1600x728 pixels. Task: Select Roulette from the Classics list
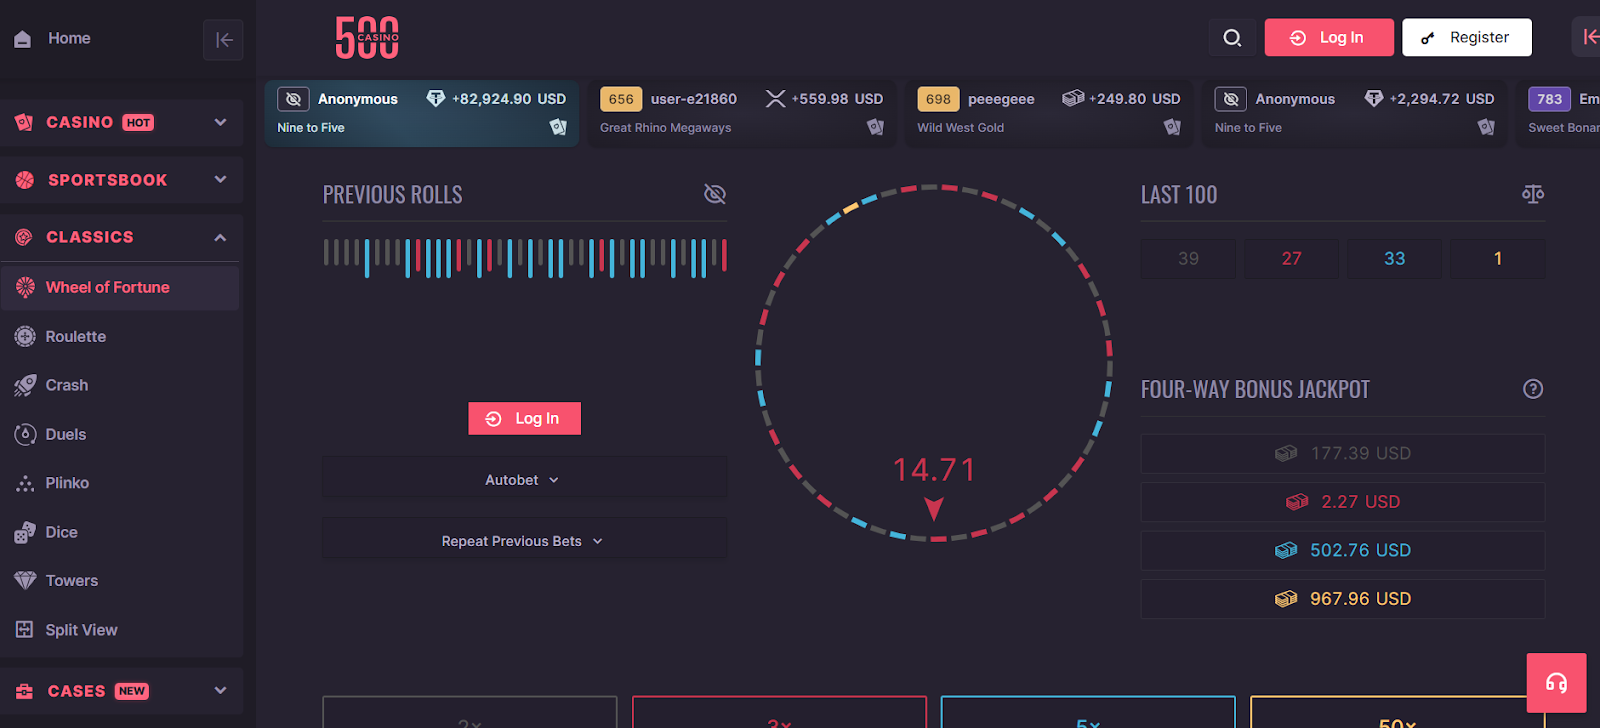[x=75, y=337]
